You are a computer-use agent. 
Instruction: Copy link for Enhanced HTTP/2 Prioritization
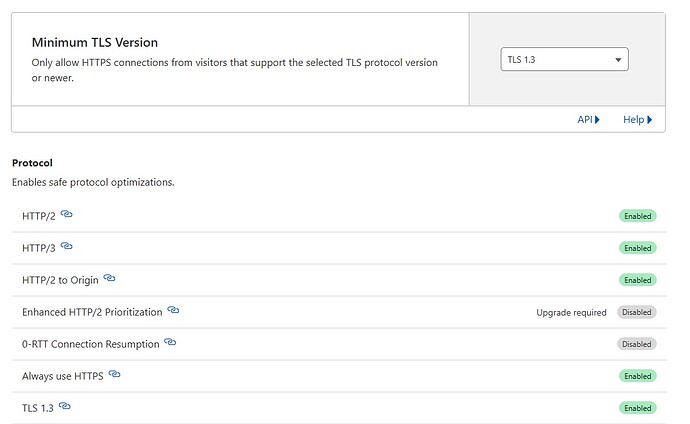(173, 310)
